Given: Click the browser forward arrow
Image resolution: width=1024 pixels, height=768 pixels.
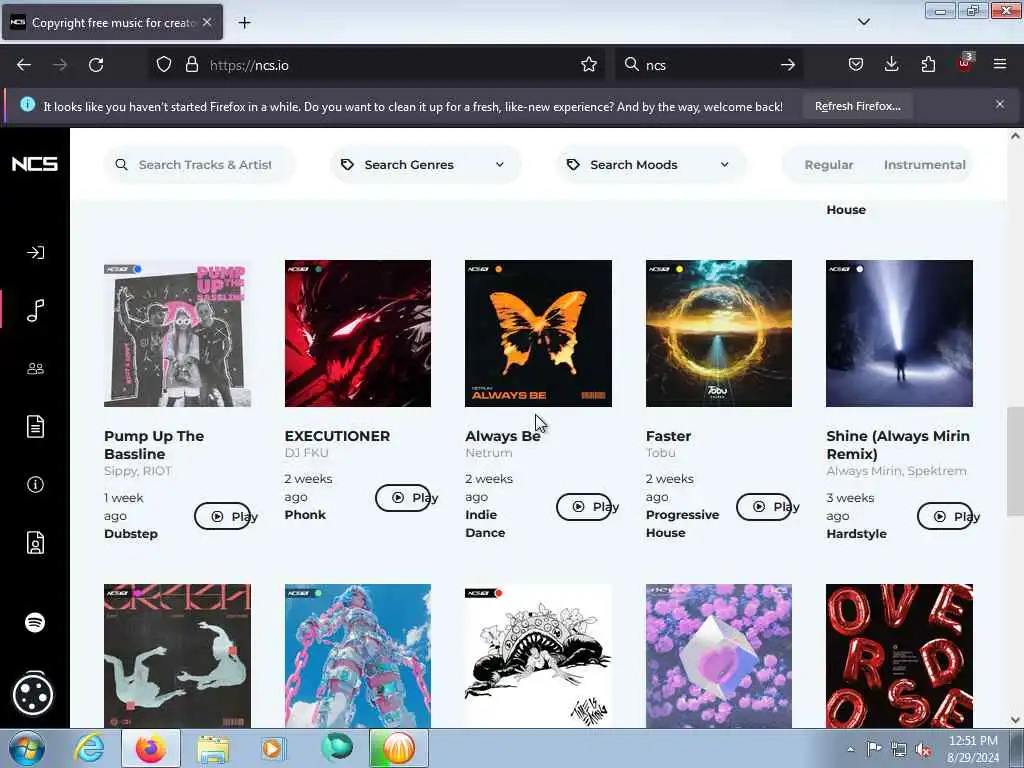Looking at the screenshot, I should click(60, 65).
